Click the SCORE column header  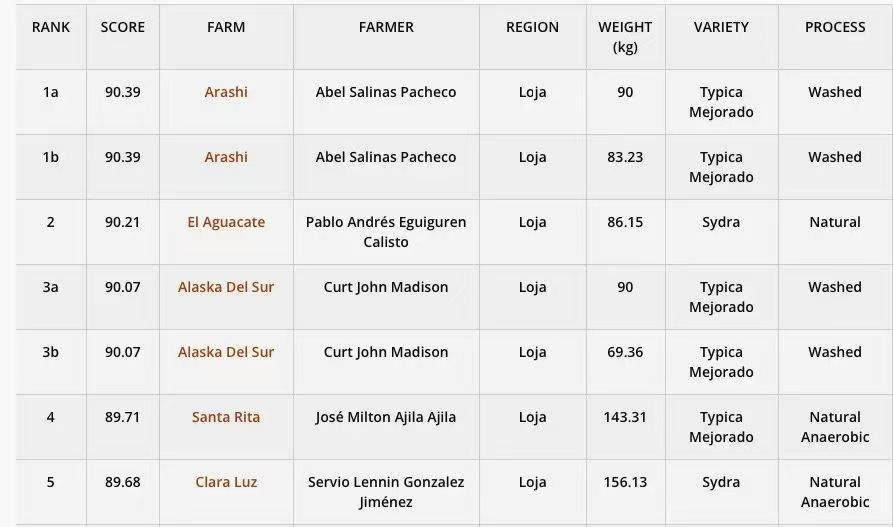pyautogui.click(x=122, y=27)
